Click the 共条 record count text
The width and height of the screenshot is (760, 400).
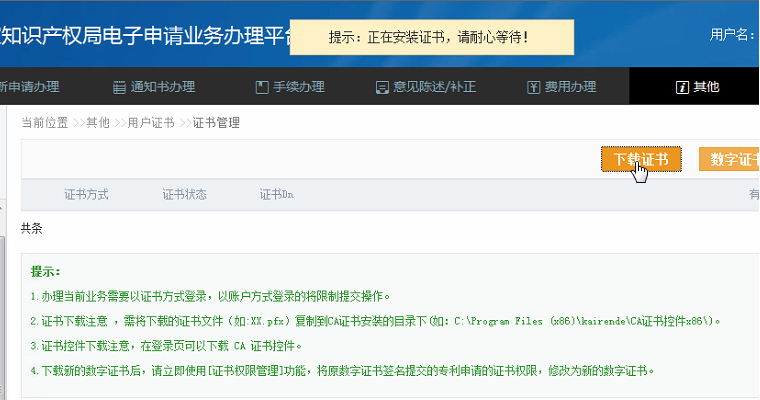point(32,228)
